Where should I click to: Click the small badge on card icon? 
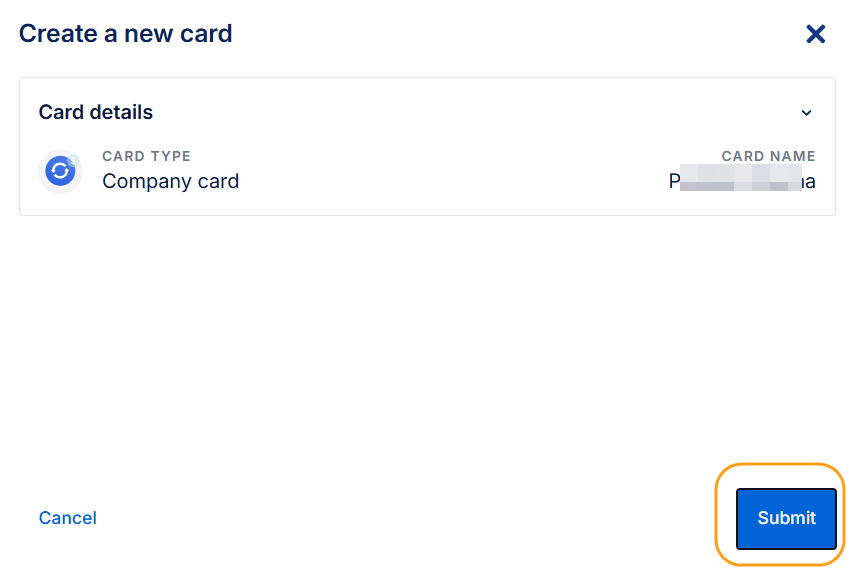(x=73, y=160)
